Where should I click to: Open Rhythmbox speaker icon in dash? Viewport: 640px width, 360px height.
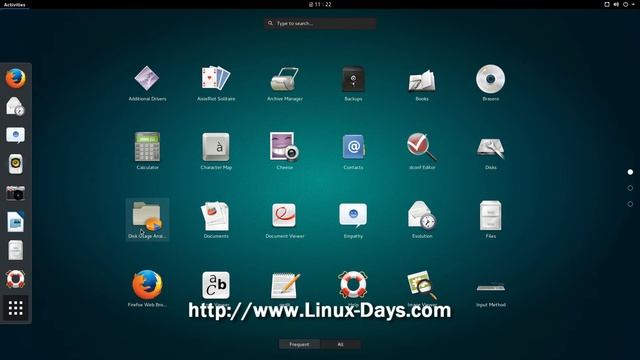pyautogui.click(x=16, y=164)
